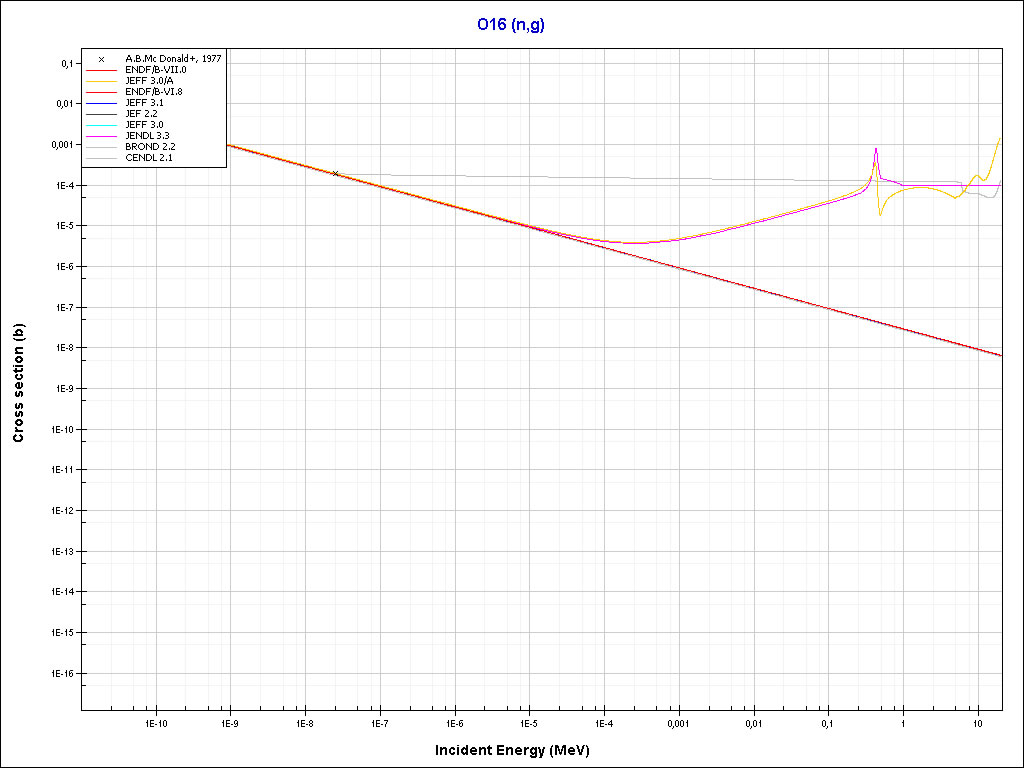Click the magenta resonance peak near 0.4 MeV

pos(876,150)
